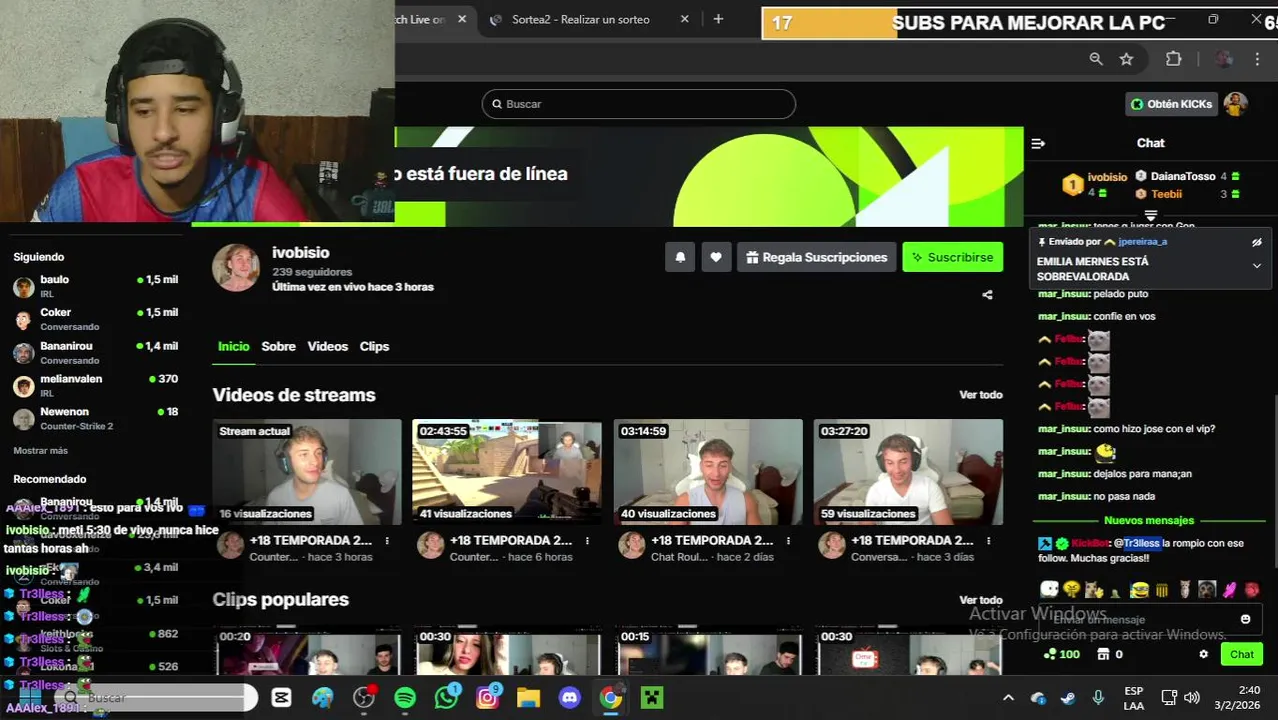Open options menu for hace 6 horas video
The width and height of the screenshot is (1278, 720).
click(587, 541)
